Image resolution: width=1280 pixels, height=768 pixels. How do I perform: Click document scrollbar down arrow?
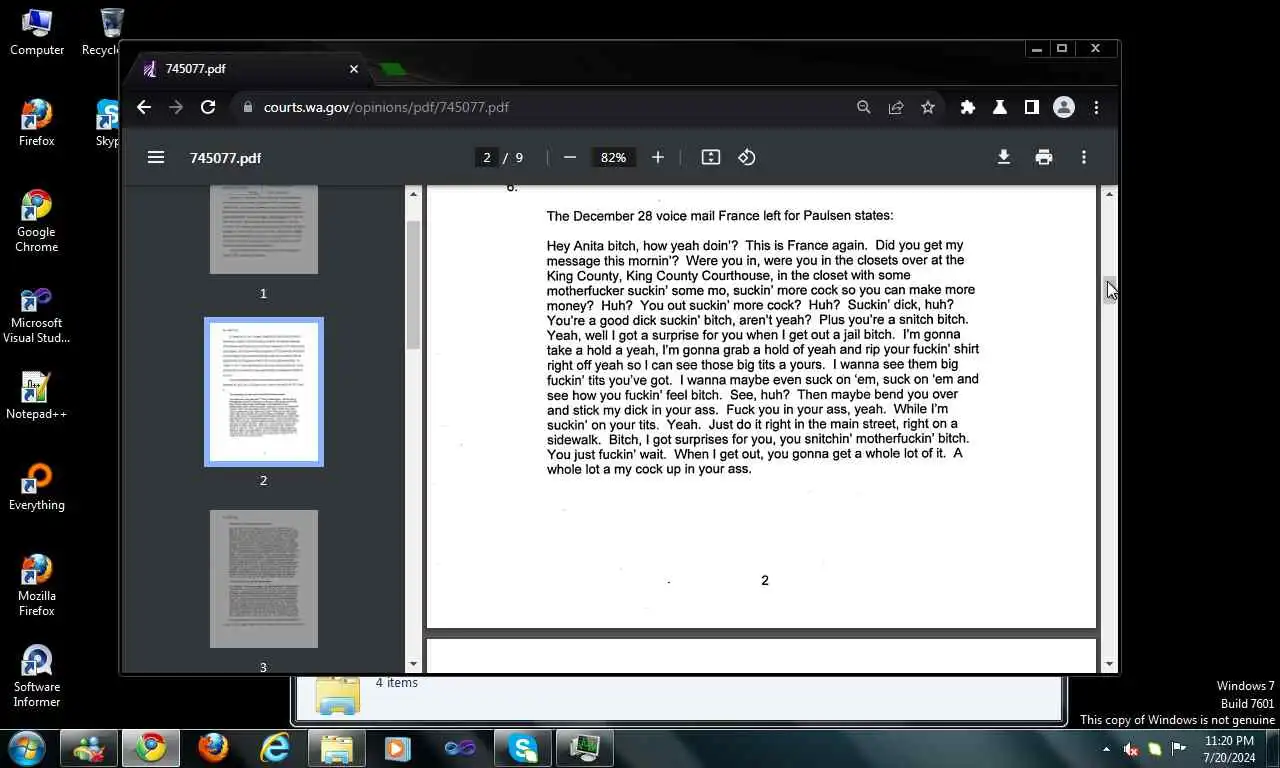coord(1109,664)
